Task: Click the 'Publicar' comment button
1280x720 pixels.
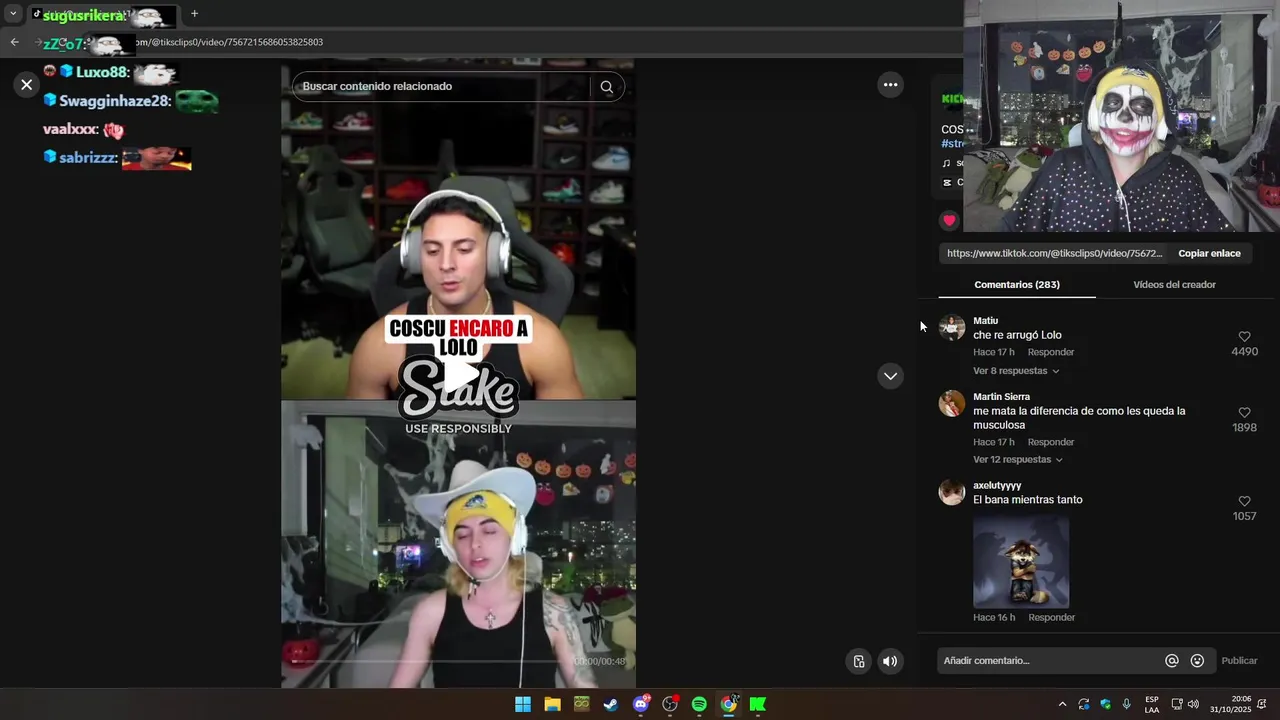Action: (1239, 661)
